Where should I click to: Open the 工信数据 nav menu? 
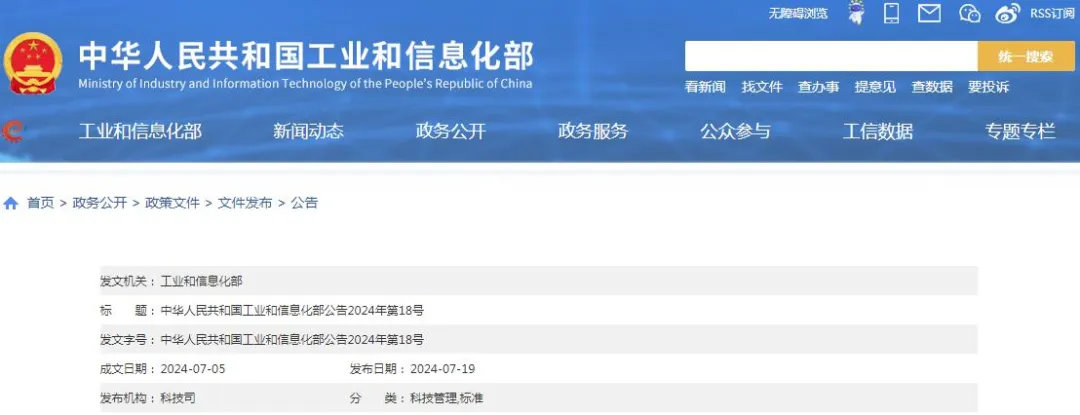pyautogui.click(x=878, y=131)
